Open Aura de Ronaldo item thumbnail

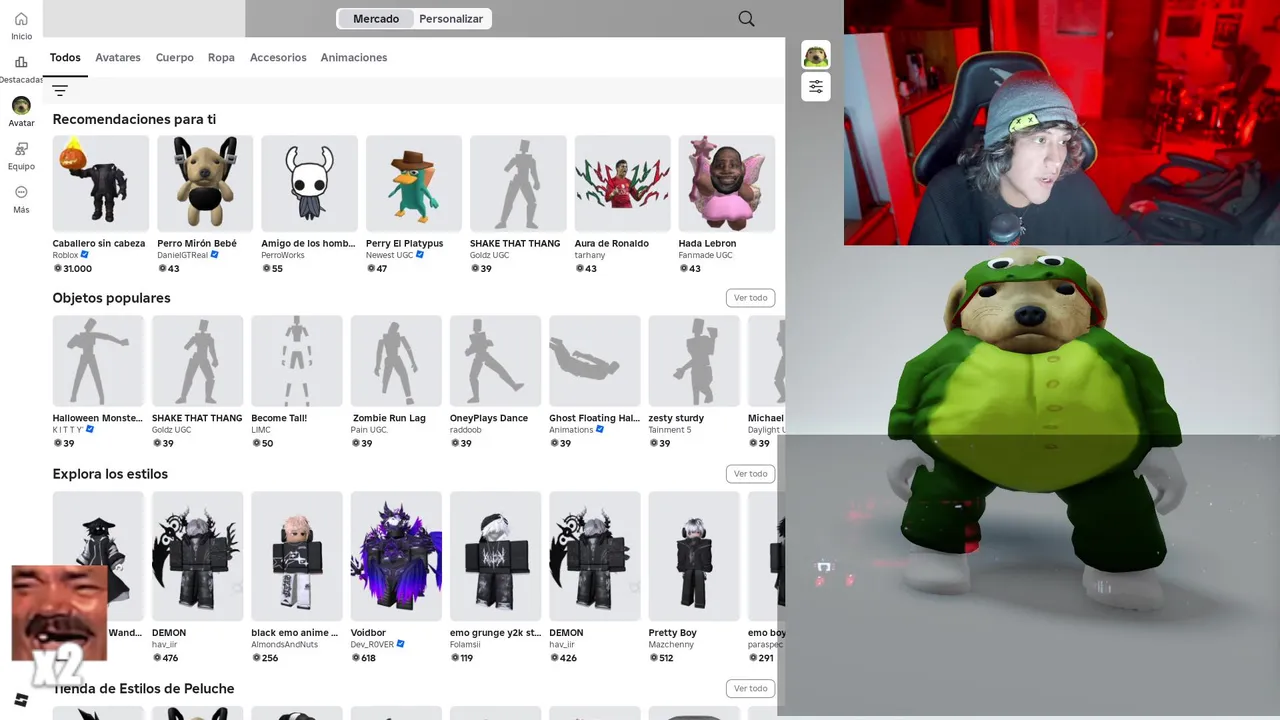click(622, 183)
